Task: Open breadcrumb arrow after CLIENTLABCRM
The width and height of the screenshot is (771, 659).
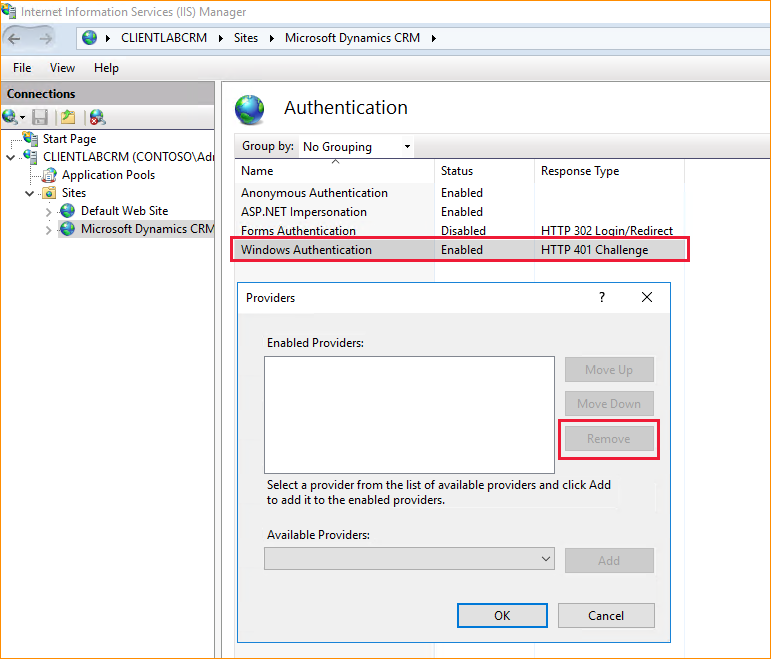Action: tap(221, 38)
